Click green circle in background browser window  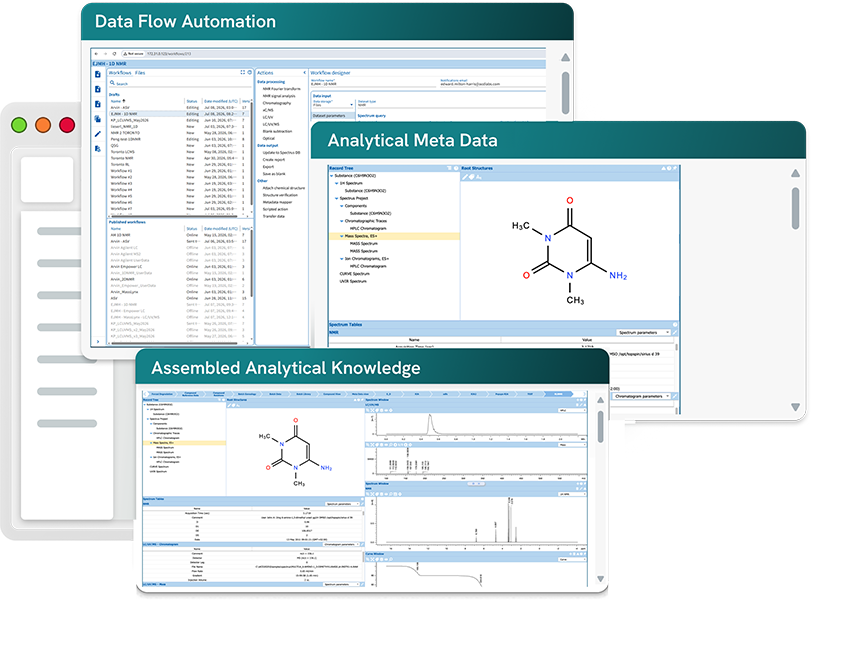click(x=19, y=125)
